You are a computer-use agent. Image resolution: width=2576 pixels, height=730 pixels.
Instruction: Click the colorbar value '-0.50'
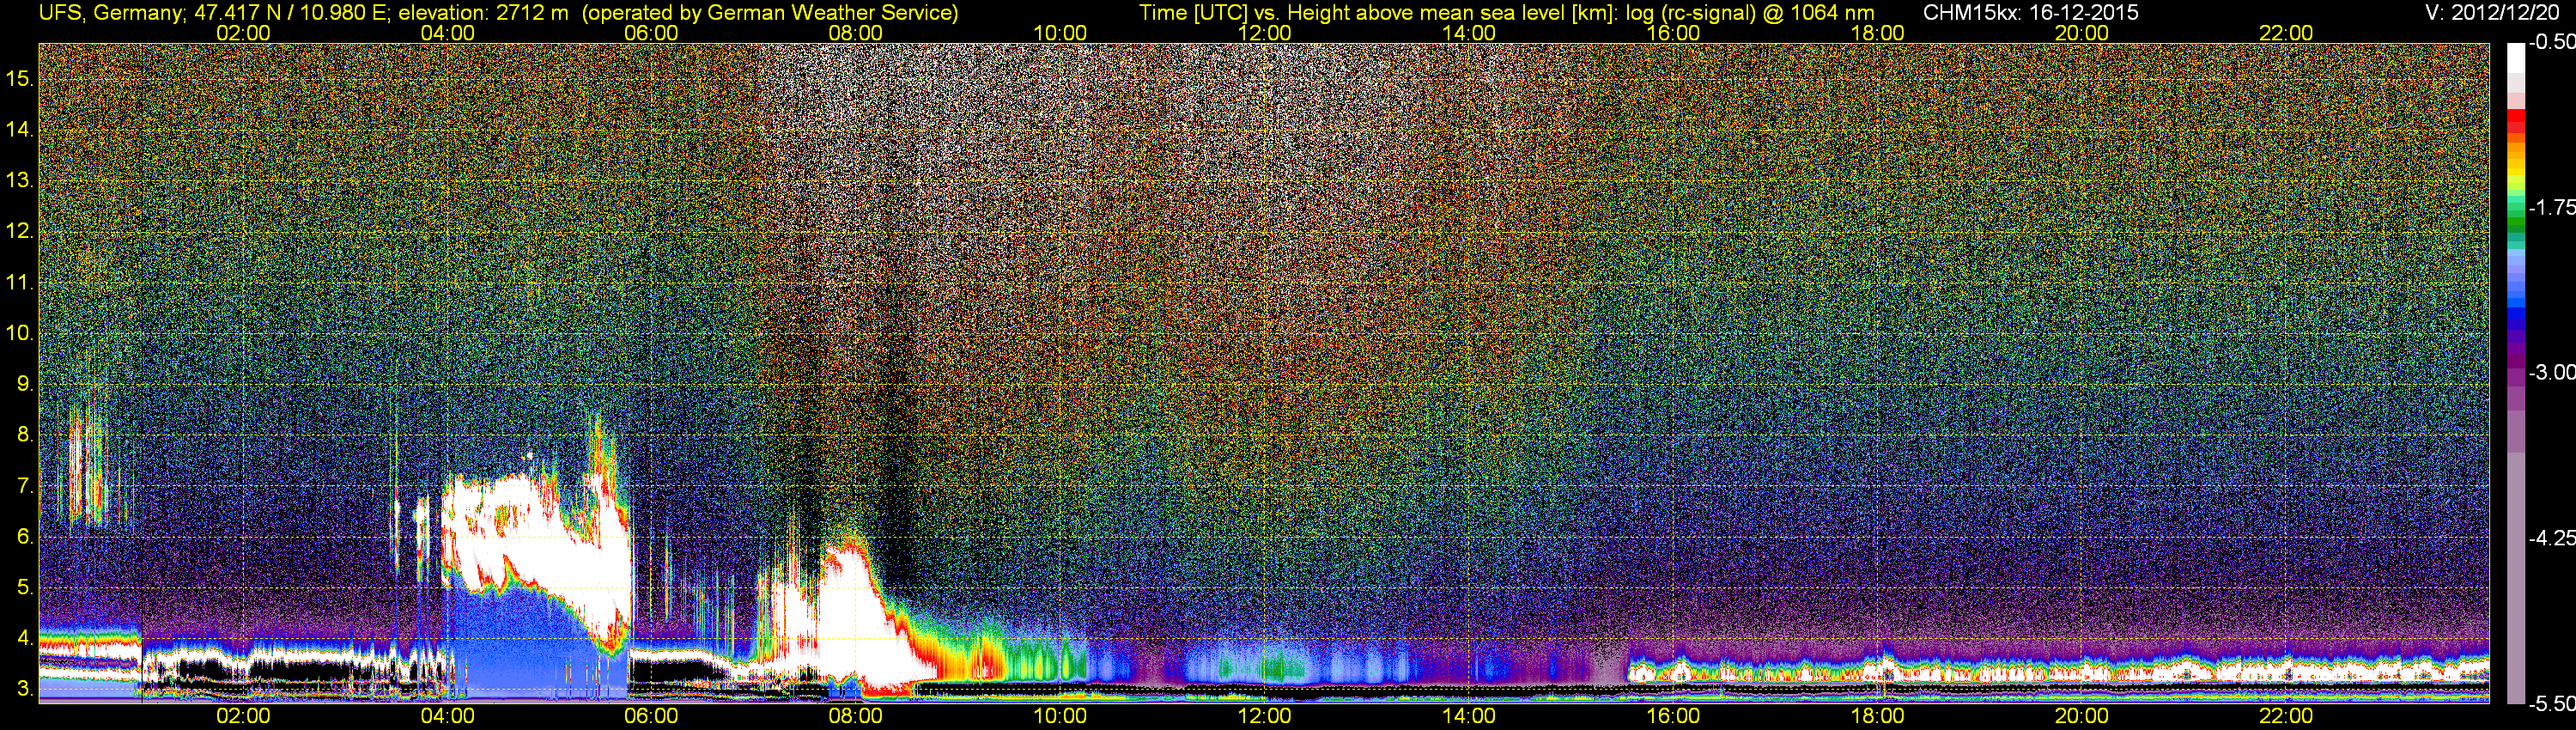click(2551, 42)
